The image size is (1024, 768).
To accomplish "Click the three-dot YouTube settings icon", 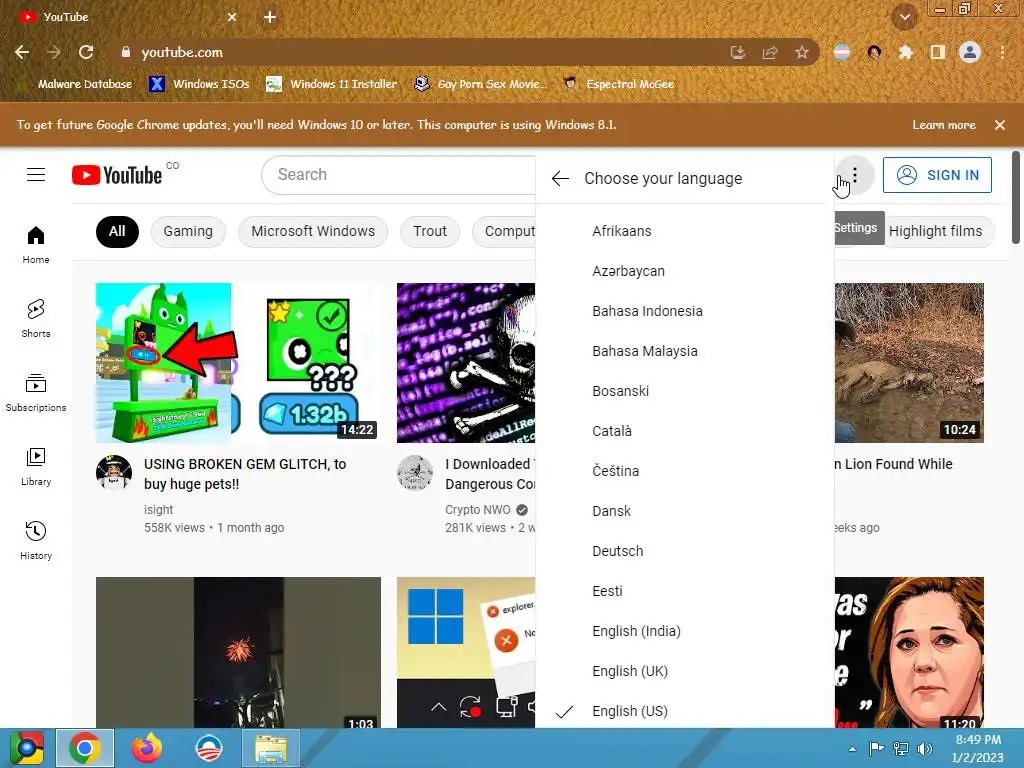I will tap(854, 175).
